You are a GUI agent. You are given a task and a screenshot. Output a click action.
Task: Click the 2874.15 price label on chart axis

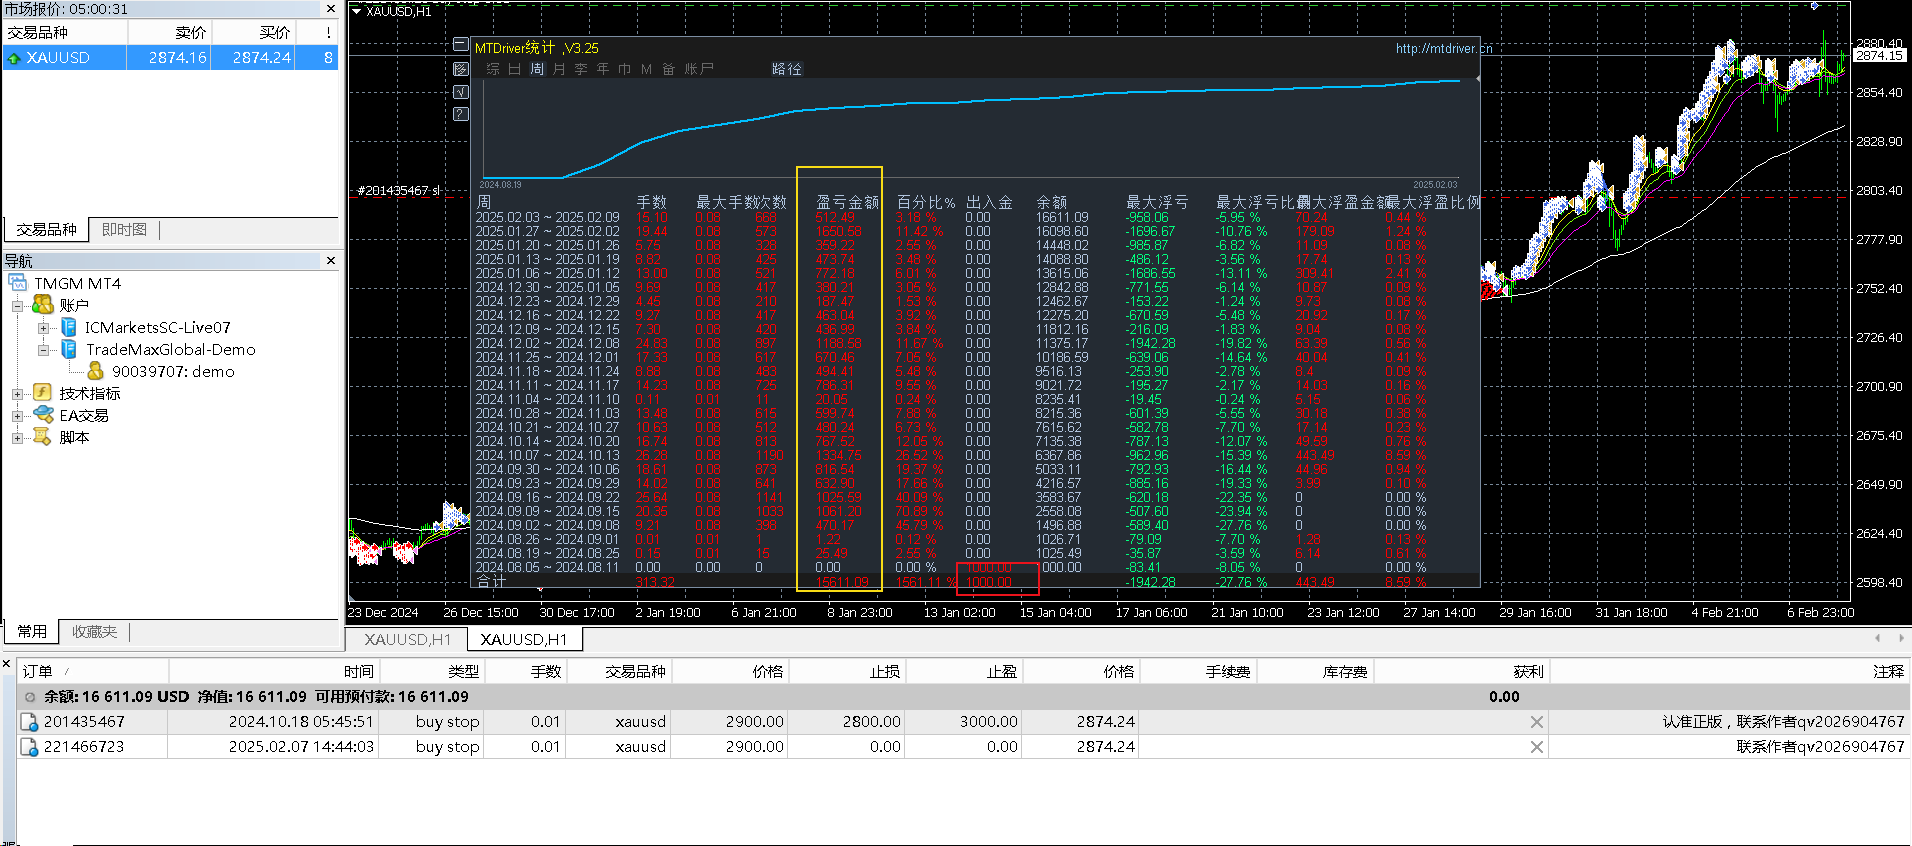point(1879,55)
